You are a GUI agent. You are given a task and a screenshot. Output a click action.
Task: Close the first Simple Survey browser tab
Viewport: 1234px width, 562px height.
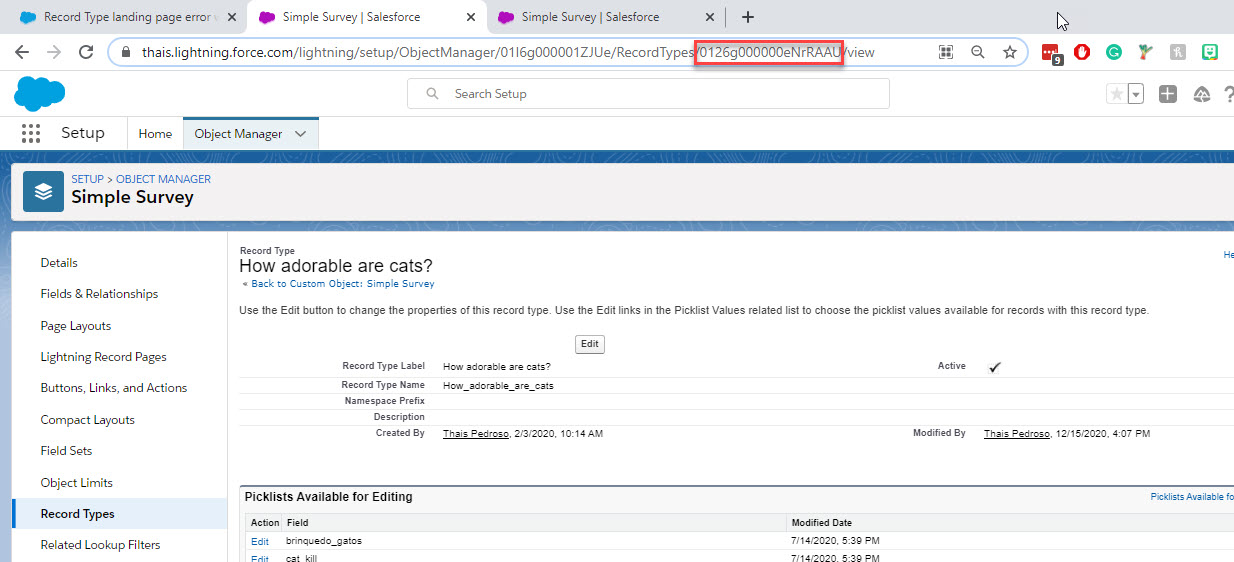click(472, 17)
